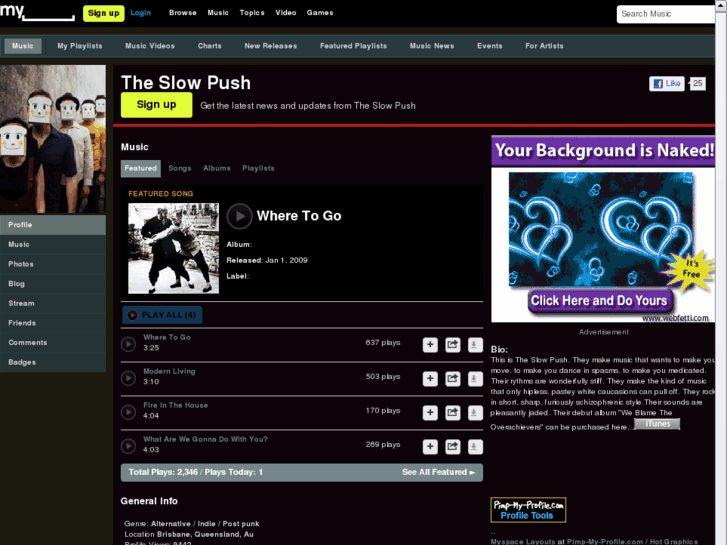Image resolution: width=727 pixels, height=545 pixels.
Task: Select Profile in the sidebar
Action: 53,225
